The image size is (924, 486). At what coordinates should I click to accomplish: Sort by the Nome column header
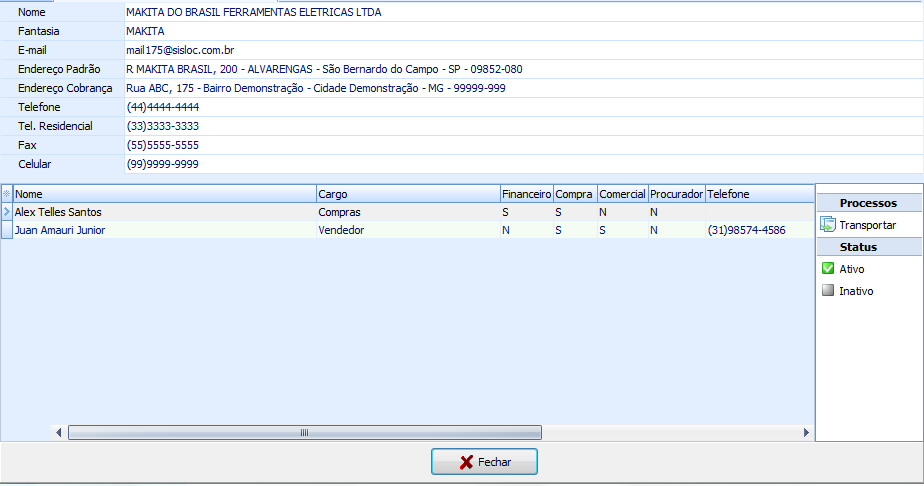[164, 194]
